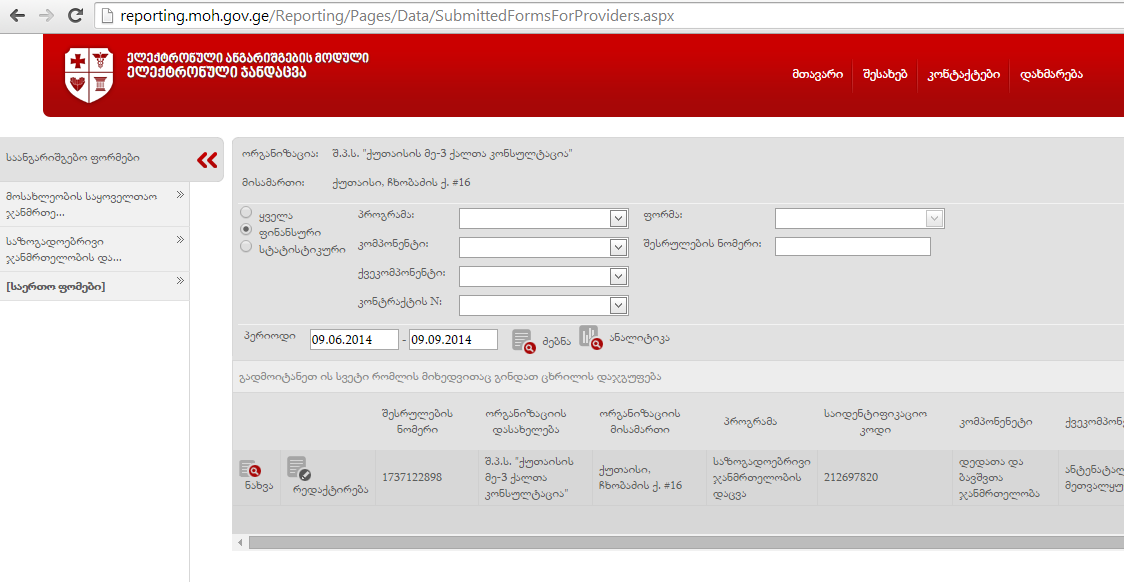Select the ფინანსური radio button

(x=246, y=230)
